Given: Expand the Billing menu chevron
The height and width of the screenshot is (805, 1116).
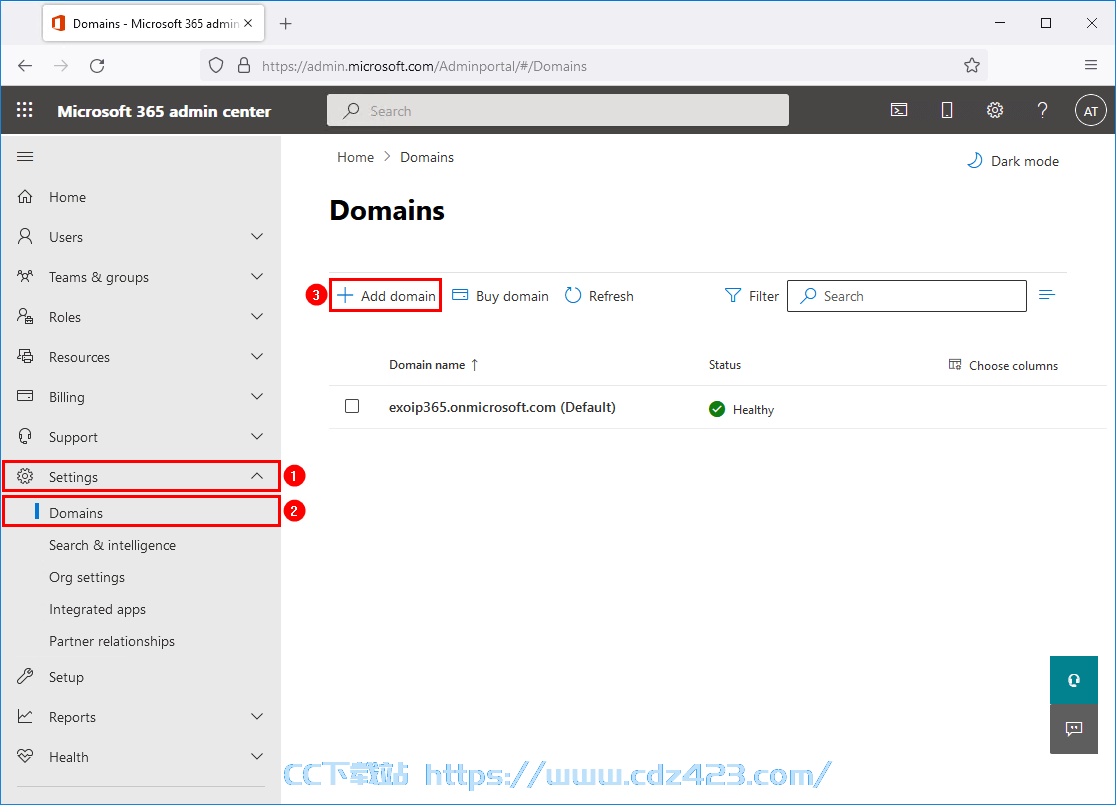Looking at the screenshot, I should point(257,396).
